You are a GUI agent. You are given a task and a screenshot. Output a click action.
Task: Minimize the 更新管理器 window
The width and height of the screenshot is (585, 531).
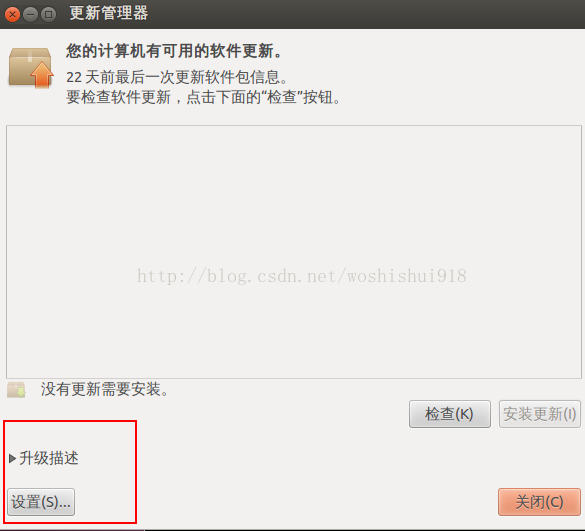(x=30, y=15)
